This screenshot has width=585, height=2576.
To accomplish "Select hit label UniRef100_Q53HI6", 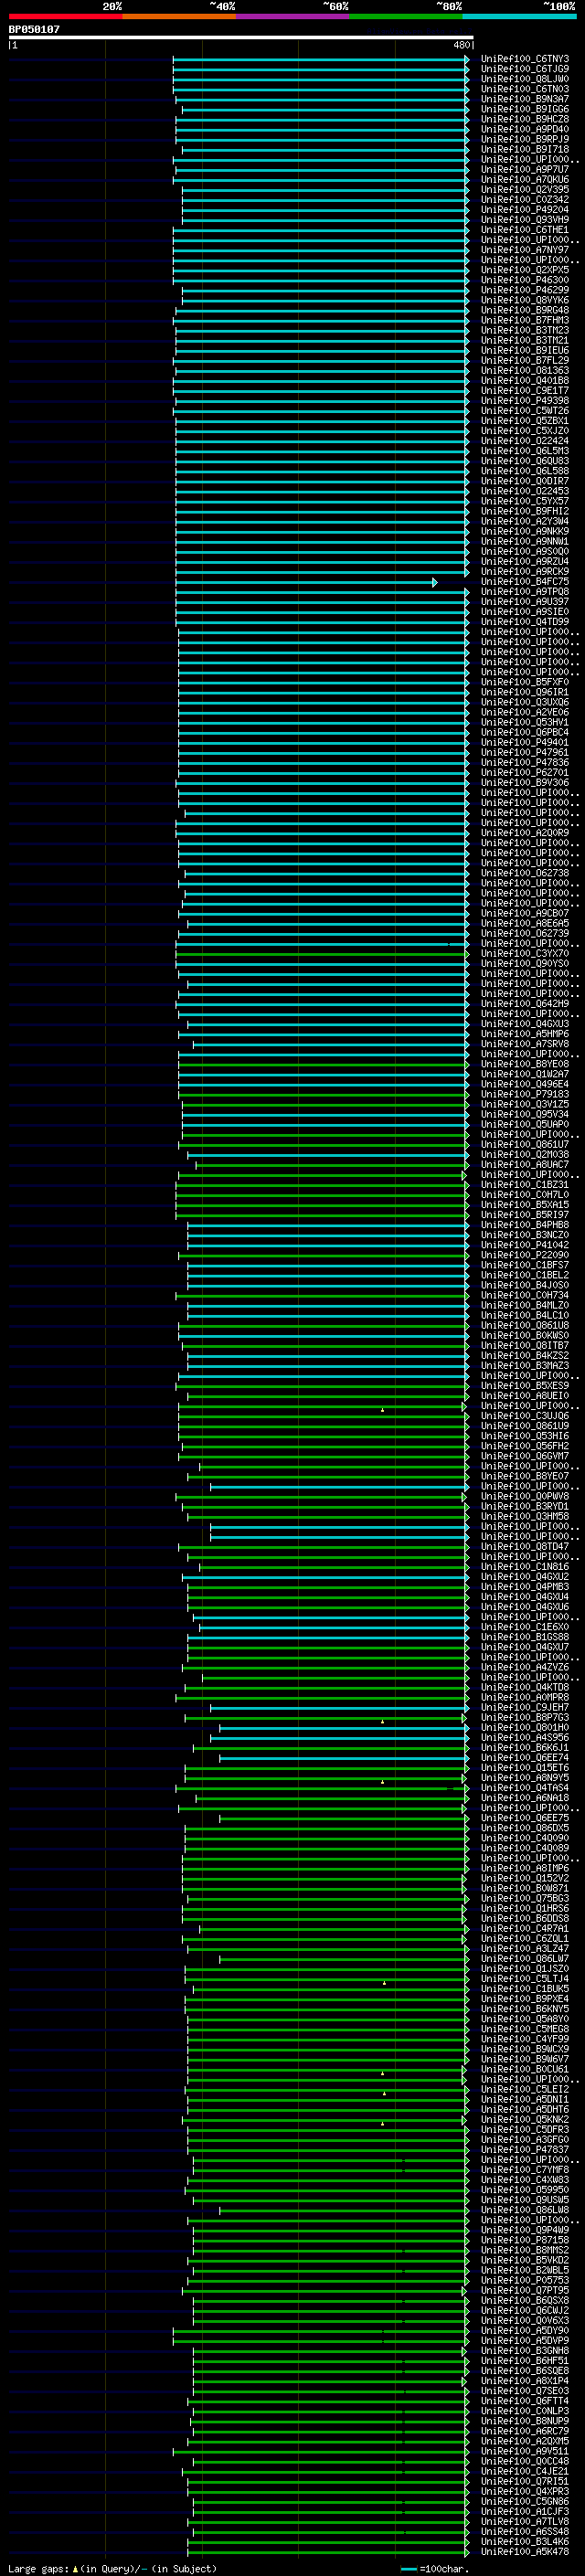I will coord(524,1436).
